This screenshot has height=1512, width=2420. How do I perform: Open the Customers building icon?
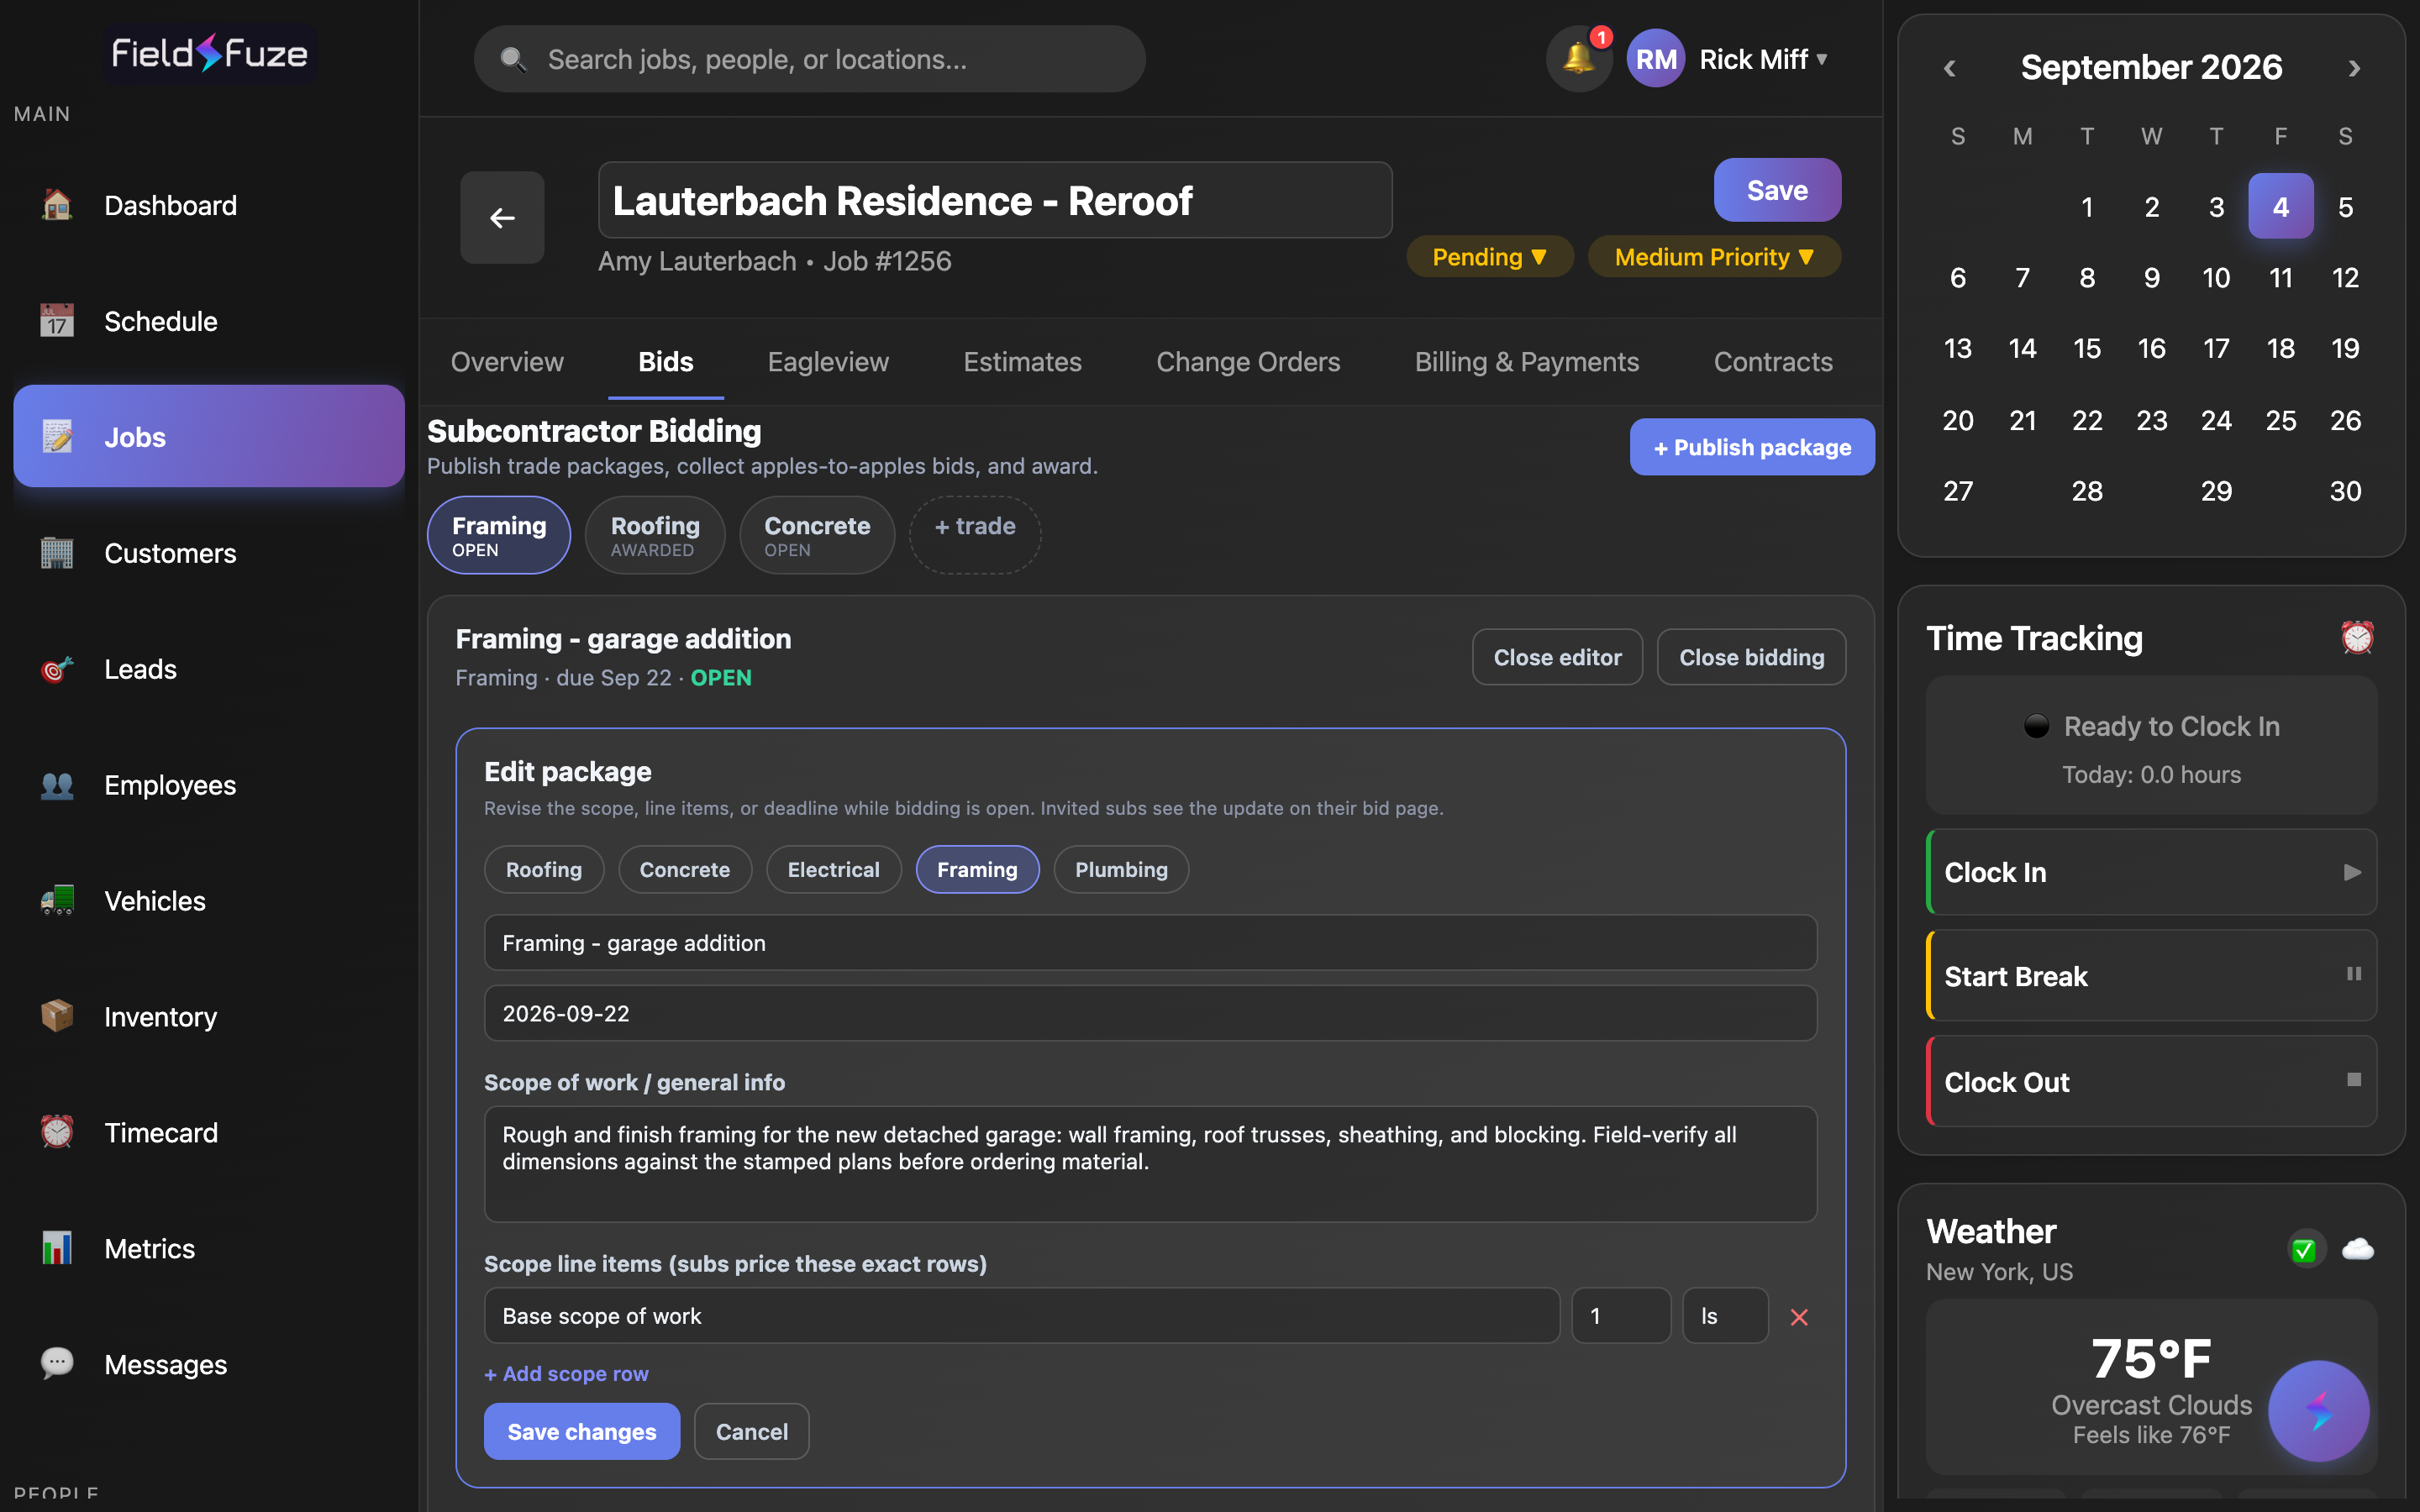coord(57,553)
